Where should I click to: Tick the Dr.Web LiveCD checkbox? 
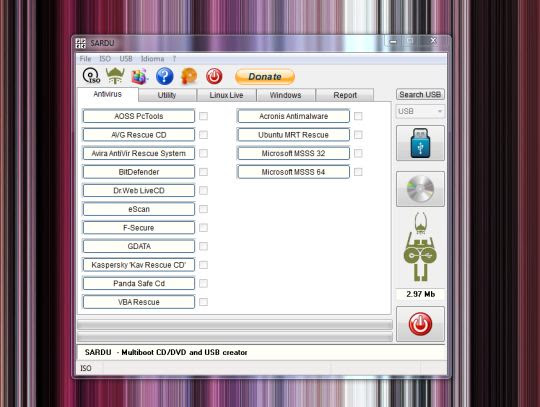pyautogui.click(x=204, y=190)
